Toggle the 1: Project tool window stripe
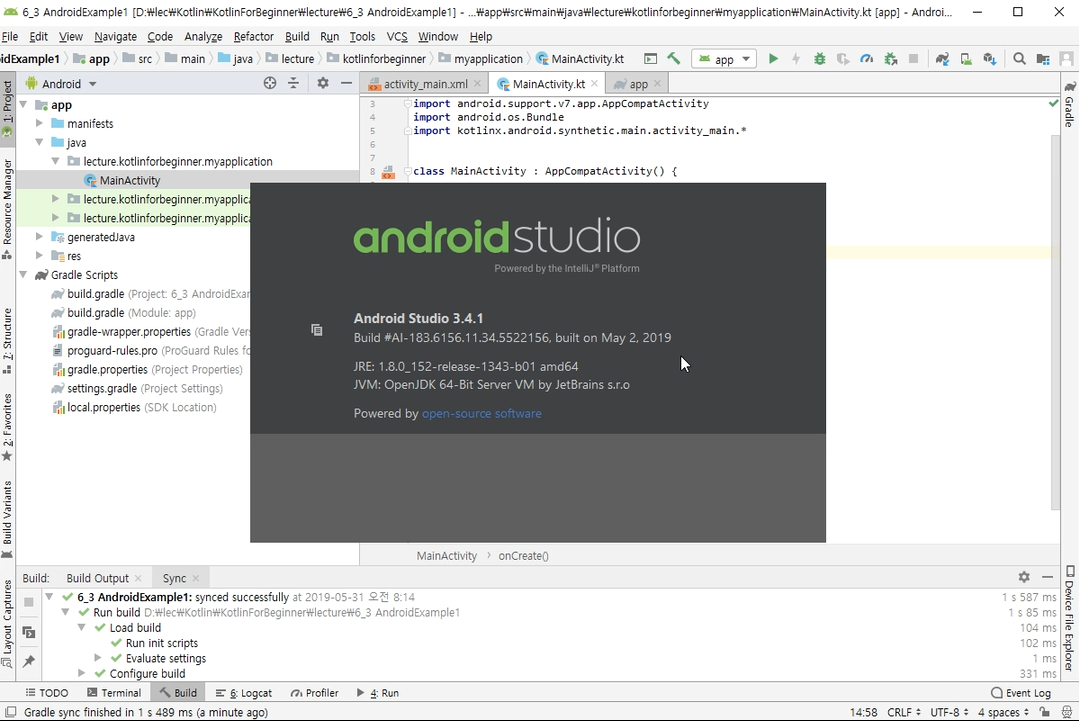This screenshot has width=1079, height=721. point(8,108)
